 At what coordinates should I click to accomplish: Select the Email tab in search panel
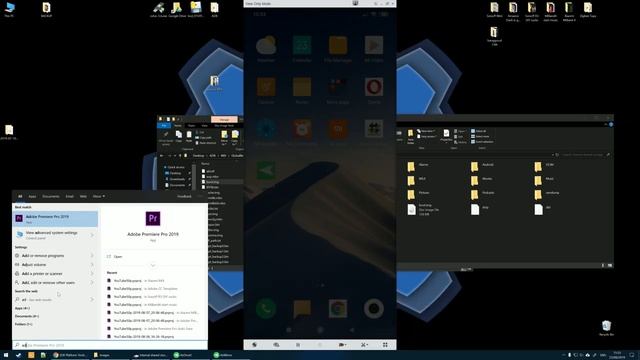(70, 196)
